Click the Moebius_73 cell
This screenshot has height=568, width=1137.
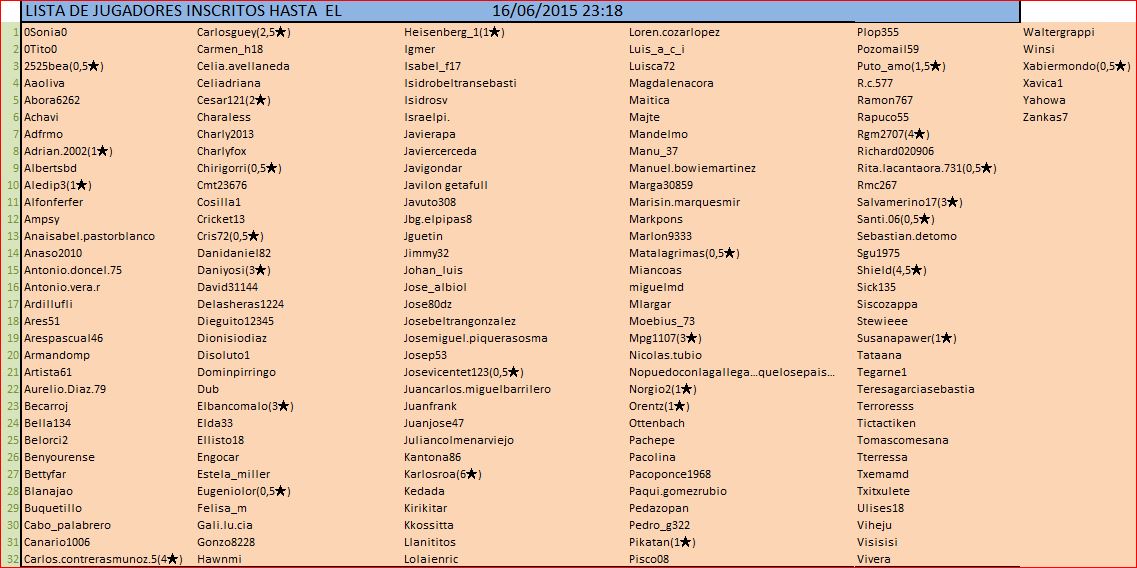[661, 321]
